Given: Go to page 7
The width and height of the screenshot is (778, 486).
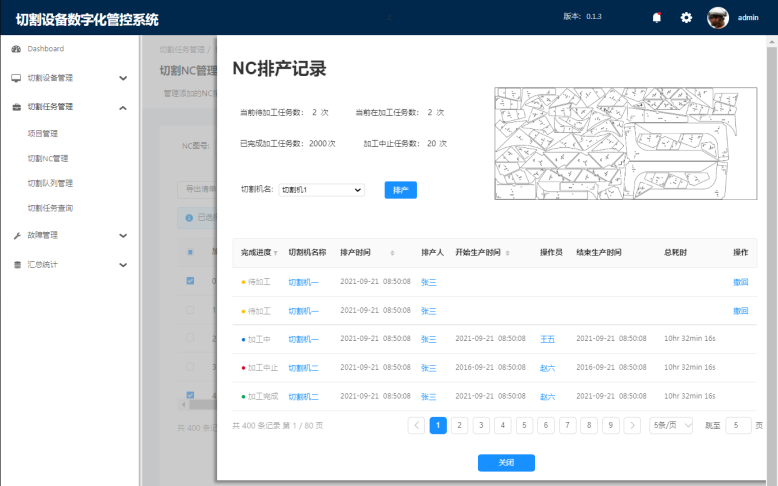Looking at the screenshot, I should tap(567, 425).
